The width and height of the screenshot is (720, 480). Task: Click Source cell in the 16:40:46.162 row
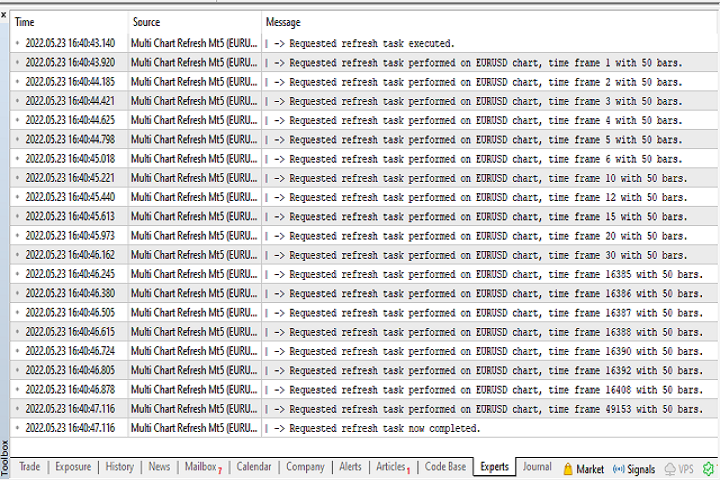pos(194,255)
